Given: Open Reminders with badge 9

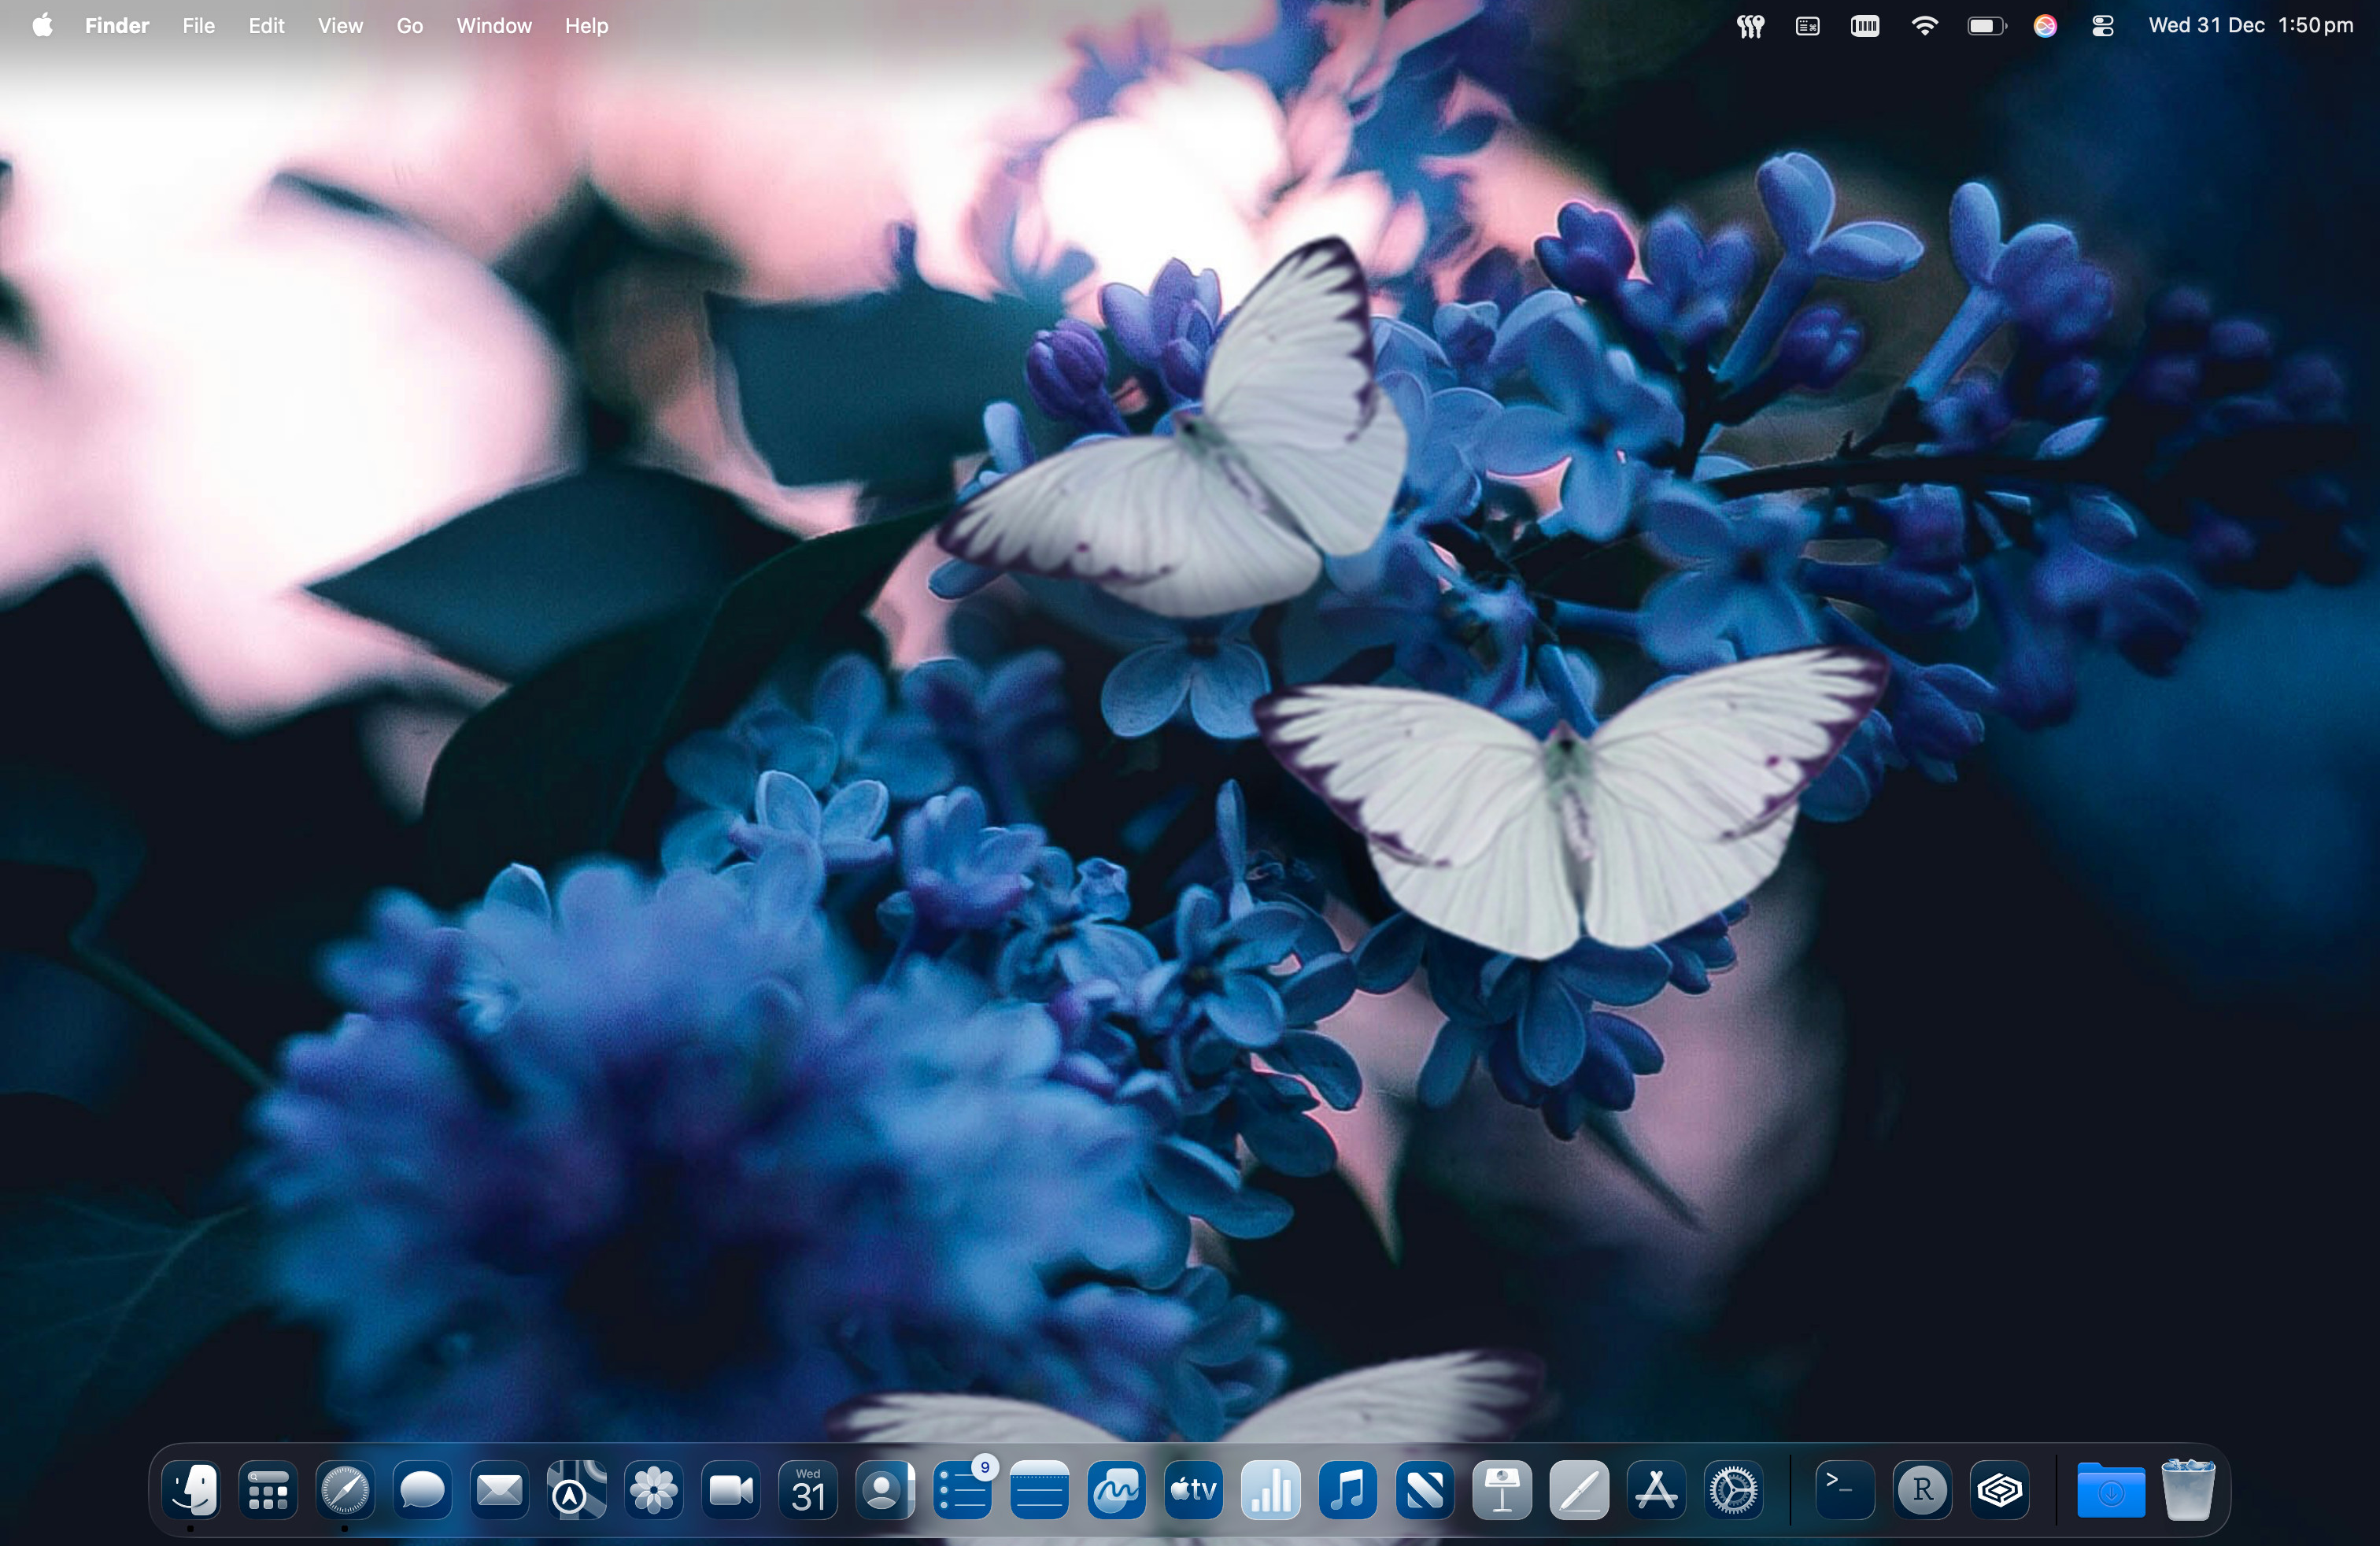Looking at the screenshot, I should coord(962,1490).
